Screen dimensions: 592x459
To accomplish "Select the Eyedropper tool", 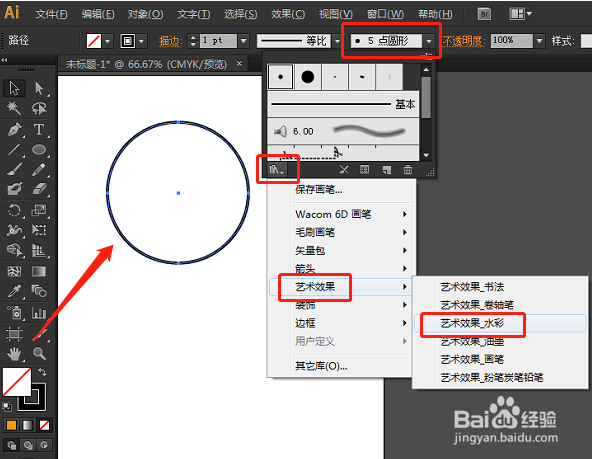I will click(x=14, y=291).
